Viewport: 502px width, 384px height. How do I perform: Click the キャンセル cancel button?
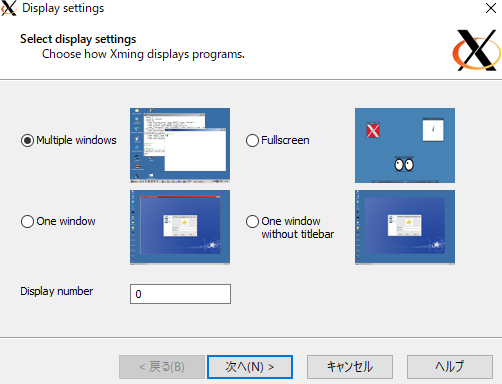click(350, 367)
